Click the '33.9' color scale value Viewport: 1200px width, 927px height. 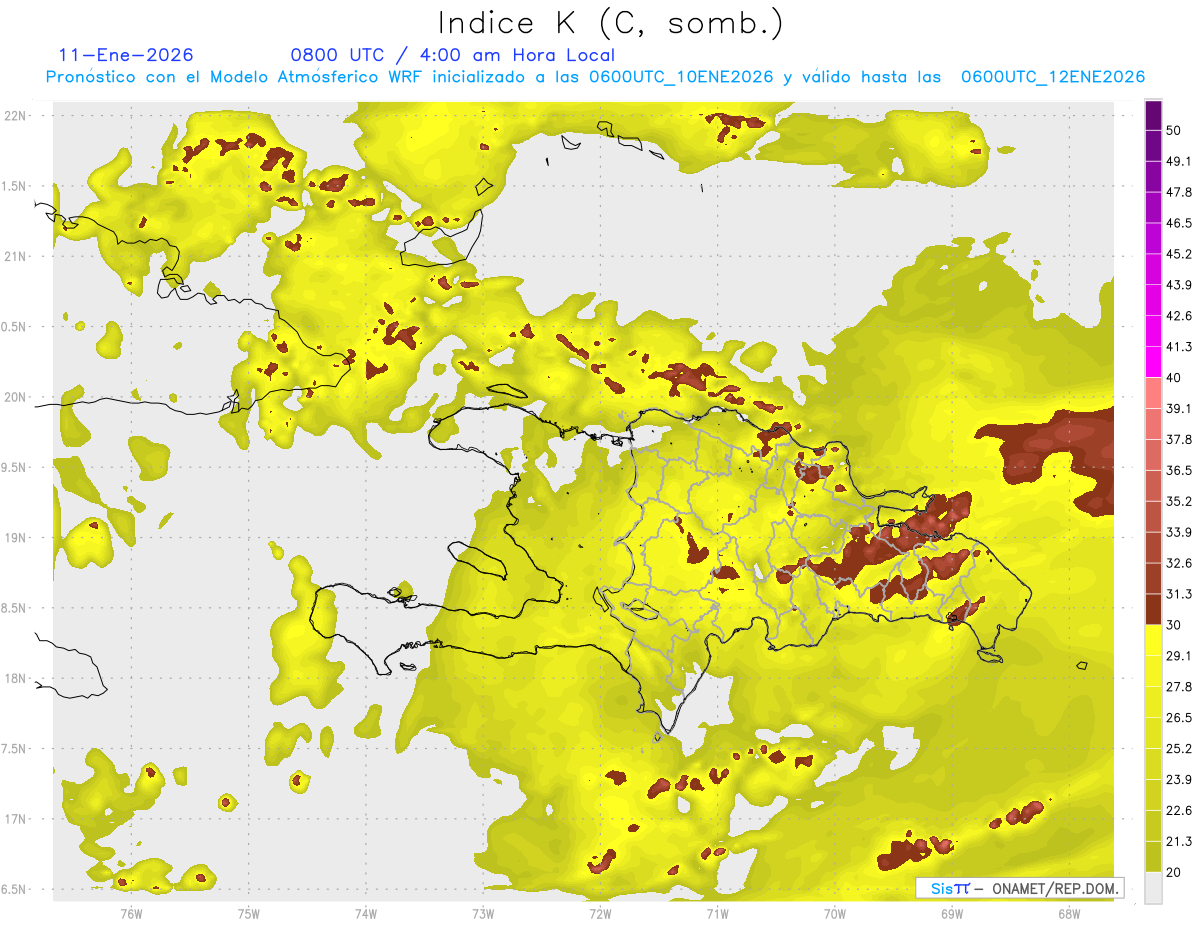click(1179, 532)
